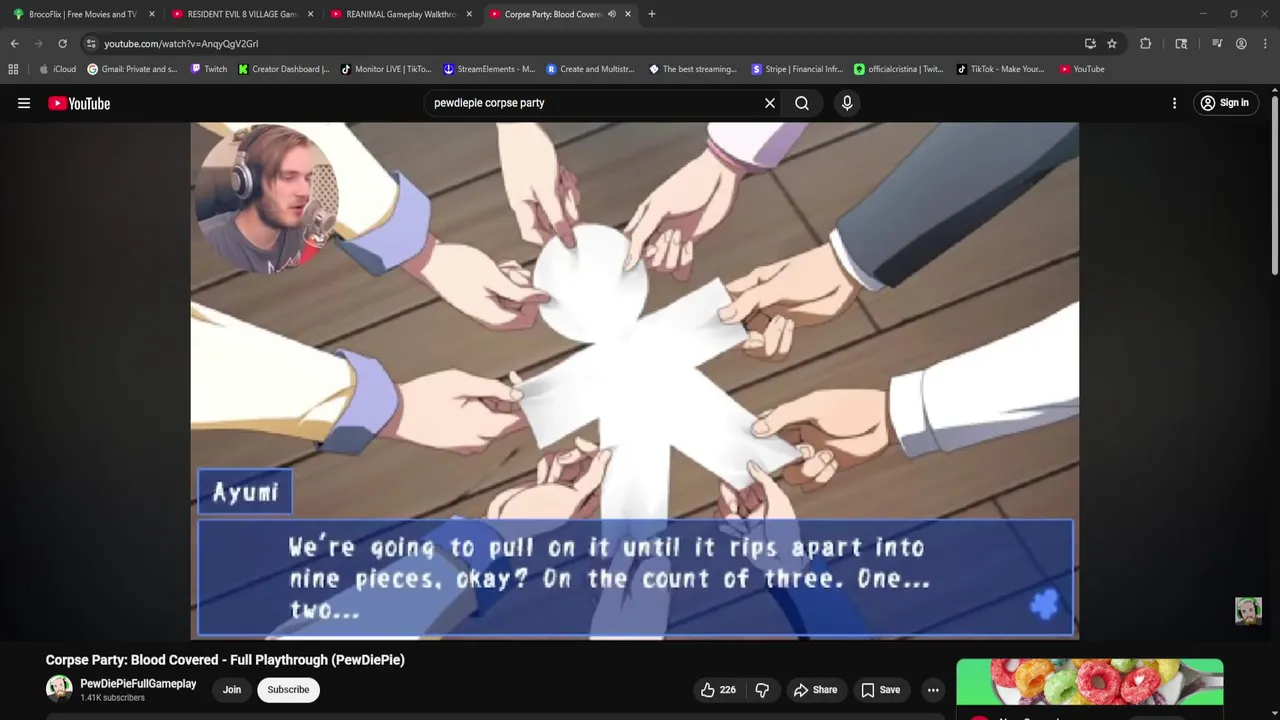Open the Stripe Financial Infra bookmark
Image resolution: width=1280 pixels, height=720 pixels.
click(797, 69)
